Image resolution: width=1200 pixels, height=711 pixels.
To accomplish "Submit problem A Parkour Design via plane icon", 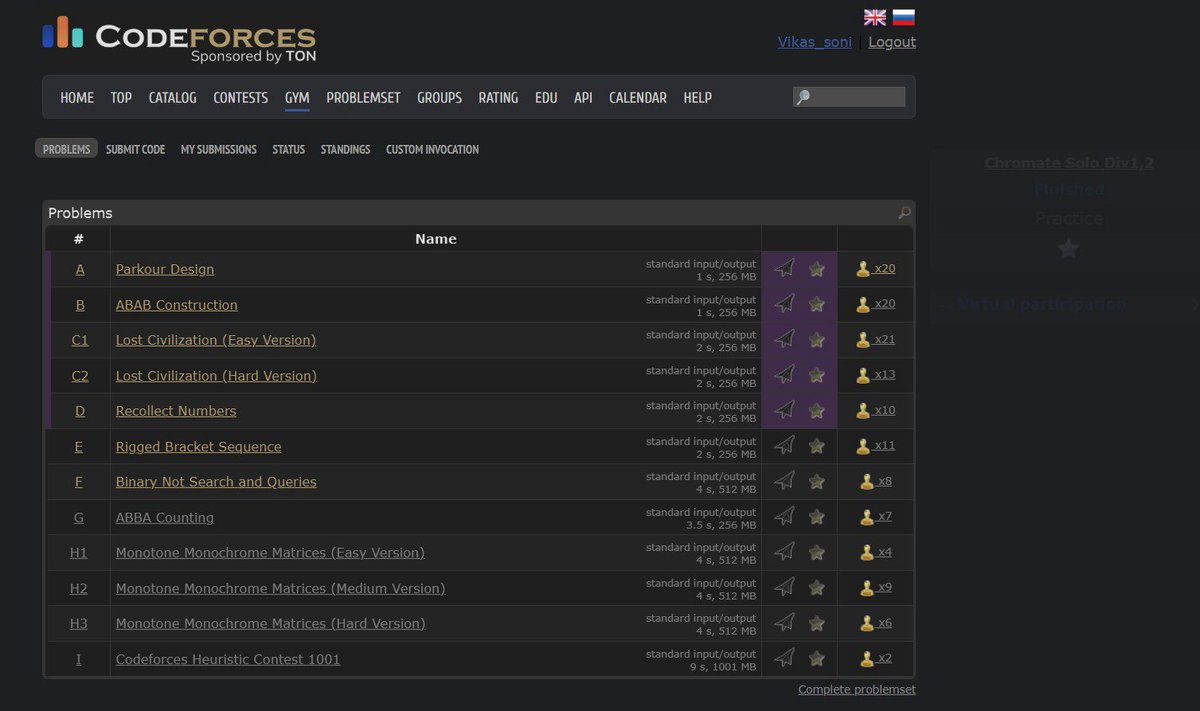I will point(785,268).
